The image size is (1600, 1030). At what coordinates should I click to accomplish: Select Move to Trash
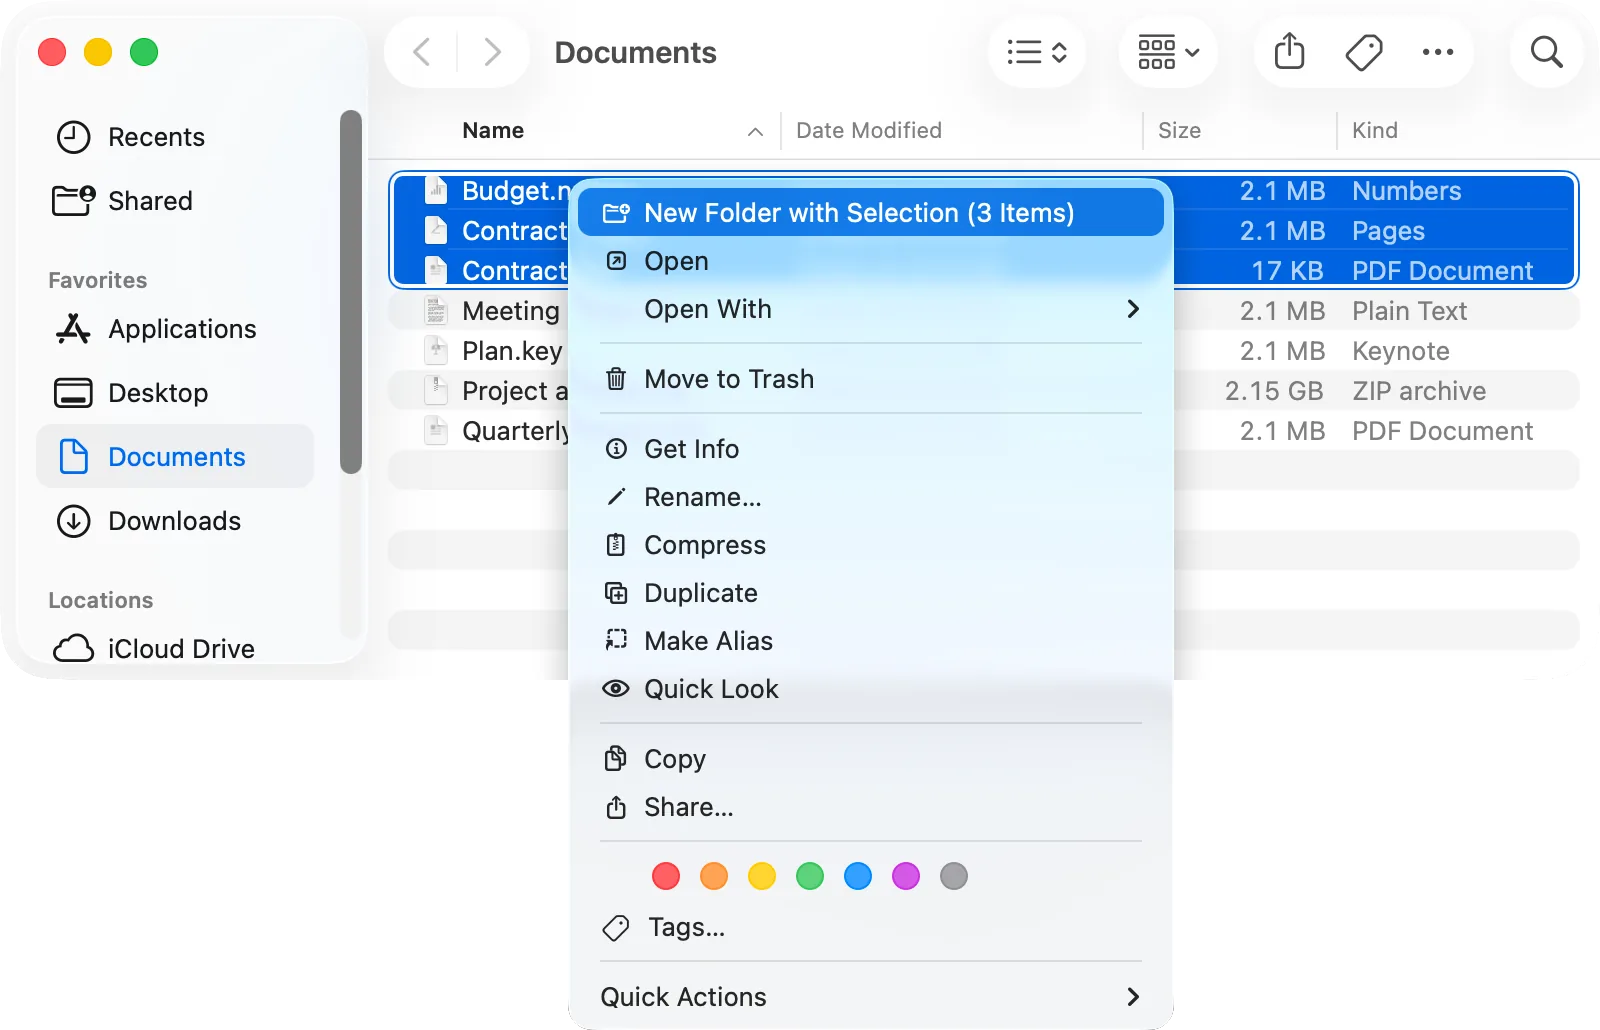(x=871, y=379)
